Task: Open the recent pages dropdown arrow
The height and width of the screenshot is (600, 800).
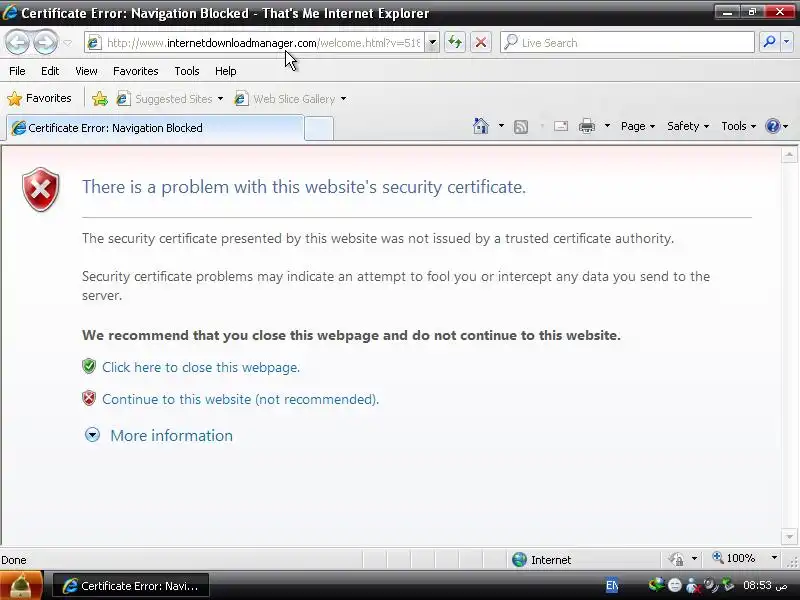Action: pos(67,43)
